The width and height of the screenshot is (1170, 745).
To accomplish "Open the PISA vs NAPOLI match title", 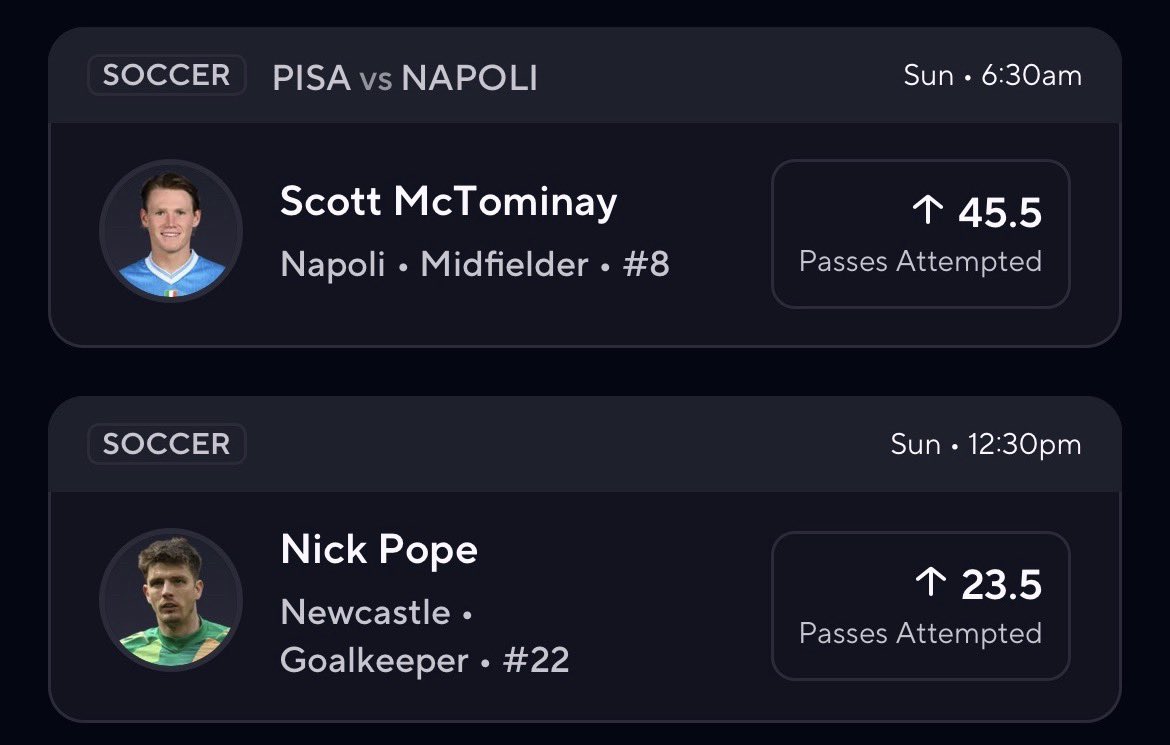I will (405, 78).
